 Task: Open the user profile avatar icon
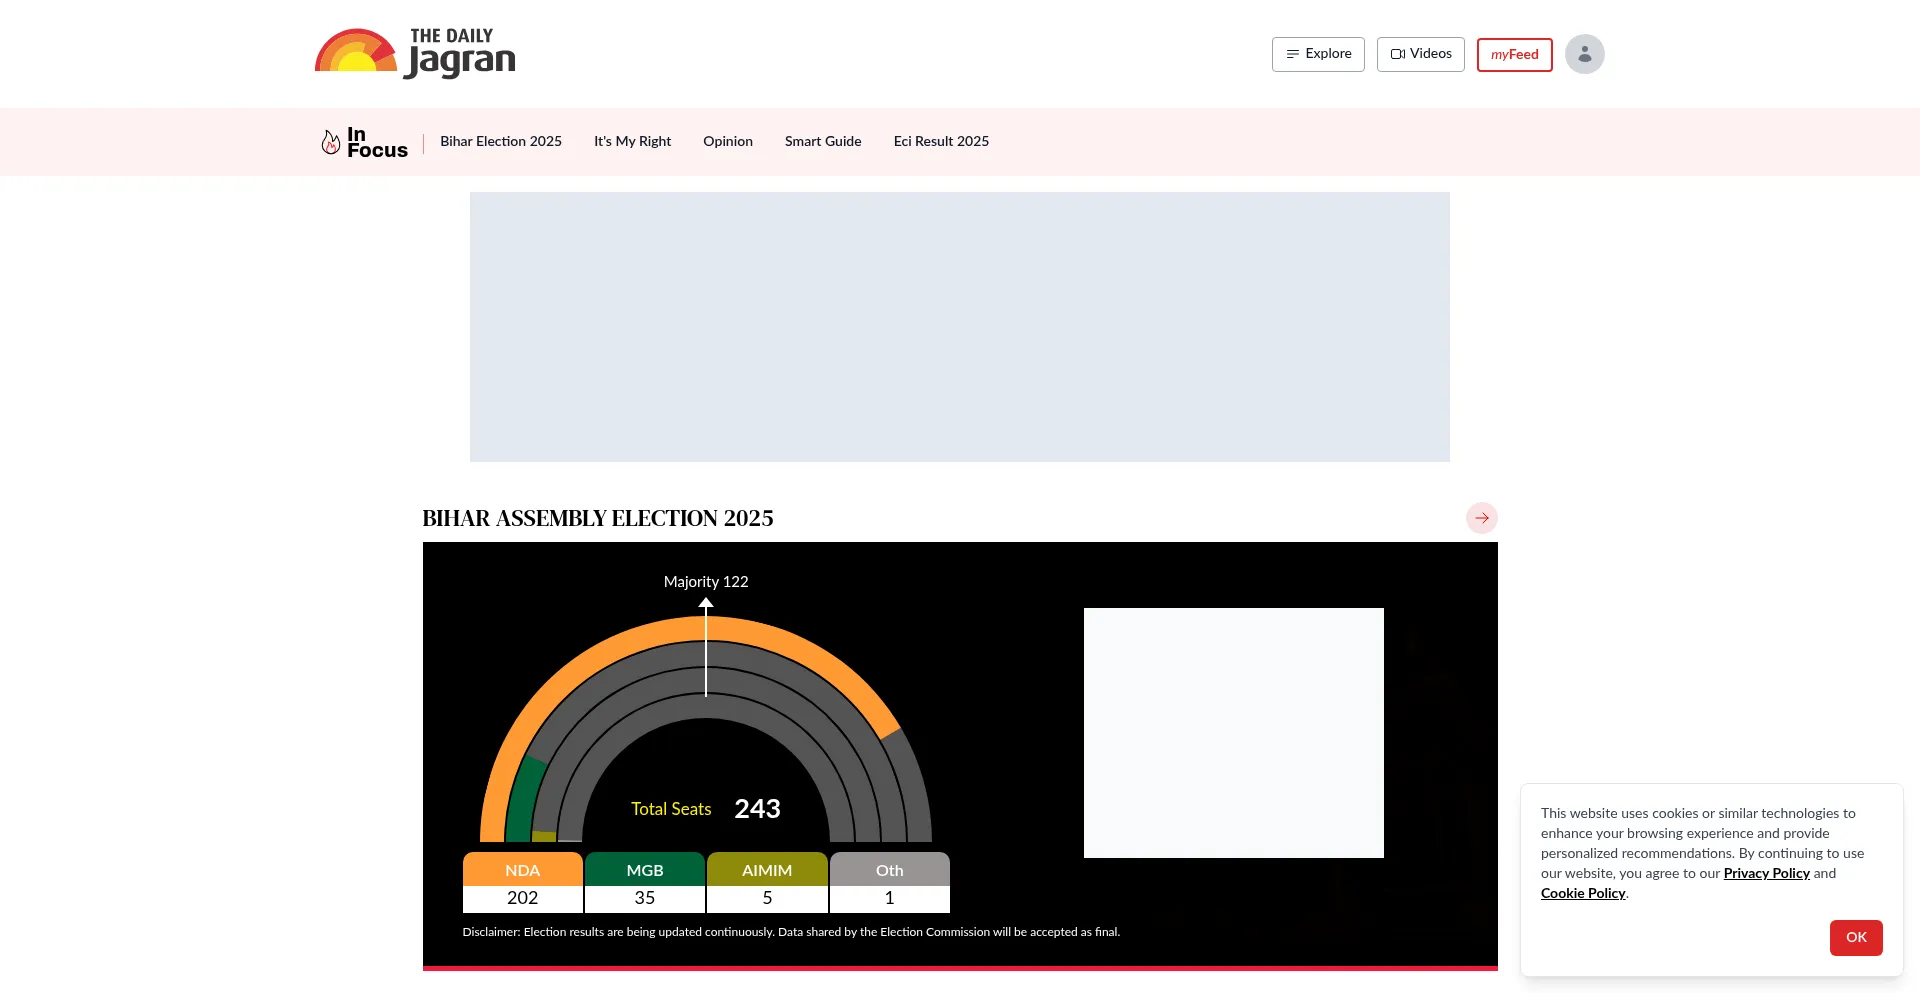tap(1584, 54)
